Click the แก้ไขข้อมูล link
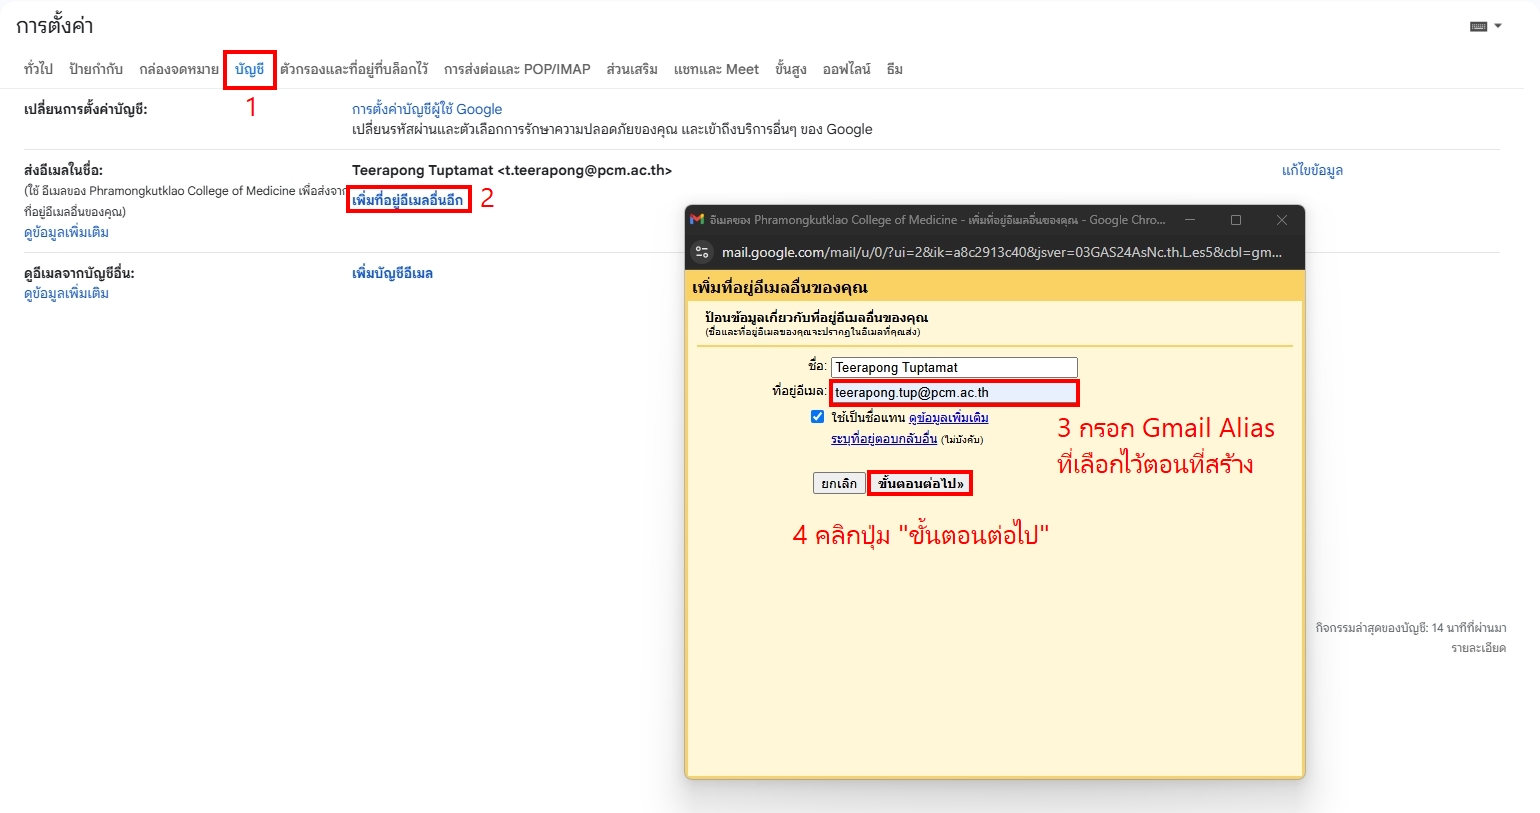 click(x=1312, y=170)
